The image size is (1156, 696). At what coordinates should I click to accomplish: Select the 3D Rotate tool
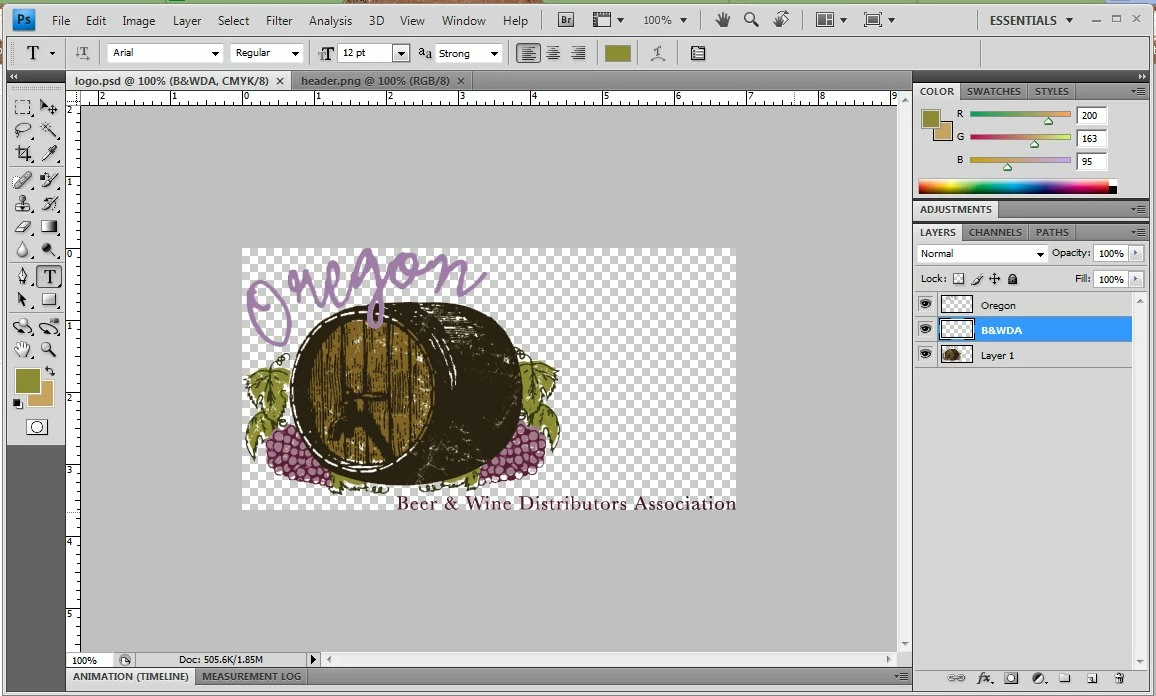(x=23, y=327)
